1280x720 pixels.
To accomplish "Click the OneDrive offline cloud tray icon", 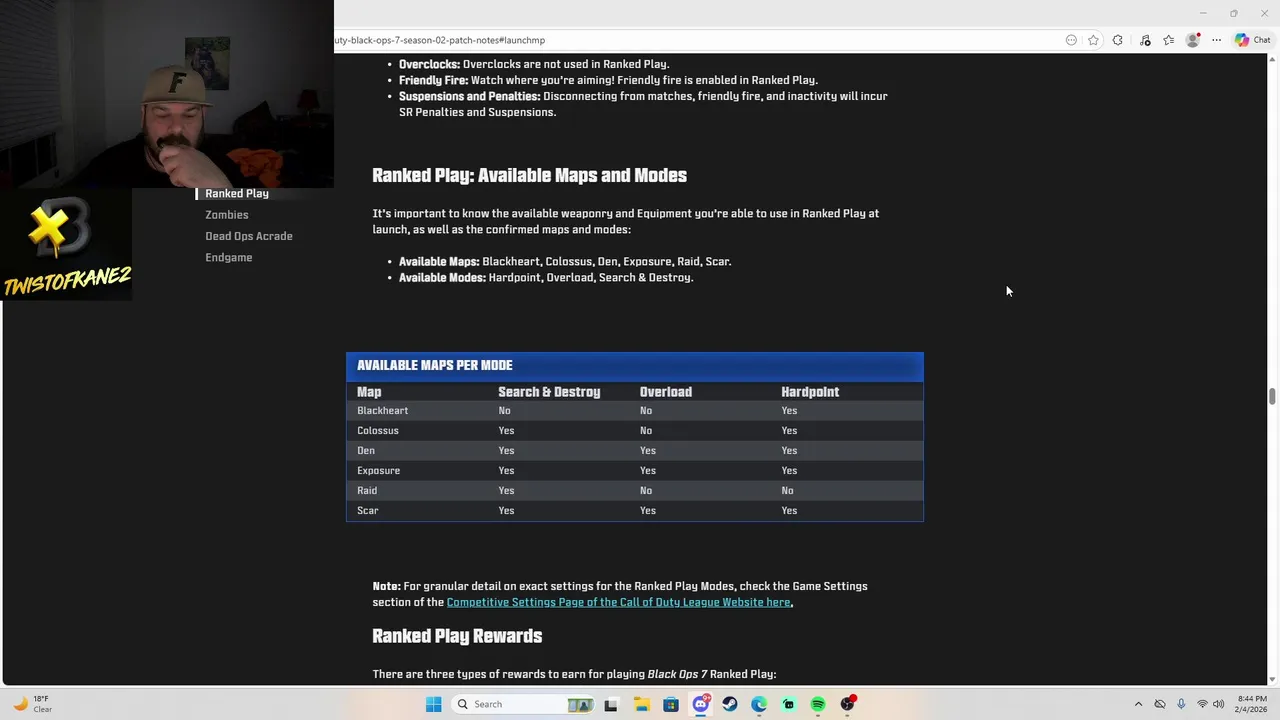I will (x=1160, y=704).
